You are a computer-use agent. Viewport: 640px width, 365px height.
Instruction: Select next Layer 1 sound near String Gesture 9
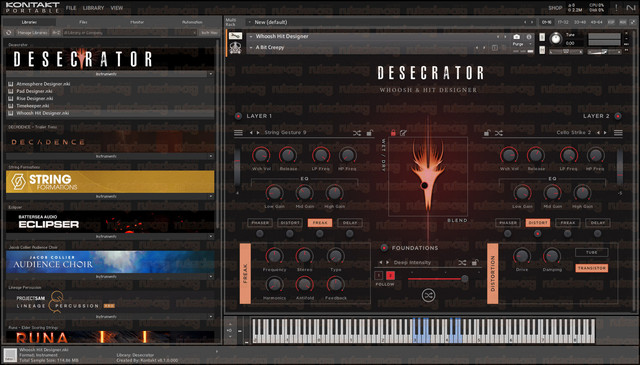coord(258,133)
